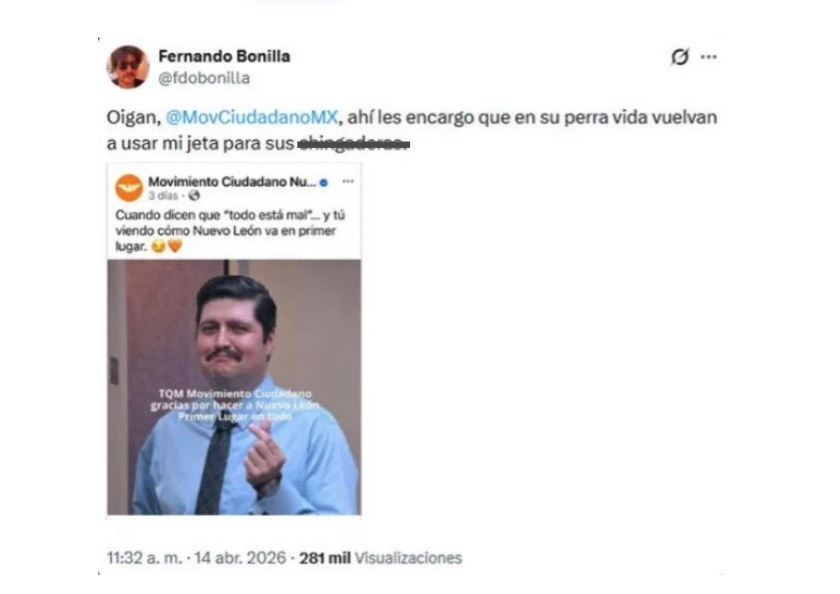Image resolution: width=840 pixels, height=594 pixels.
Task: Open the Grok slashed-circle icon
Action: (679, 57)
